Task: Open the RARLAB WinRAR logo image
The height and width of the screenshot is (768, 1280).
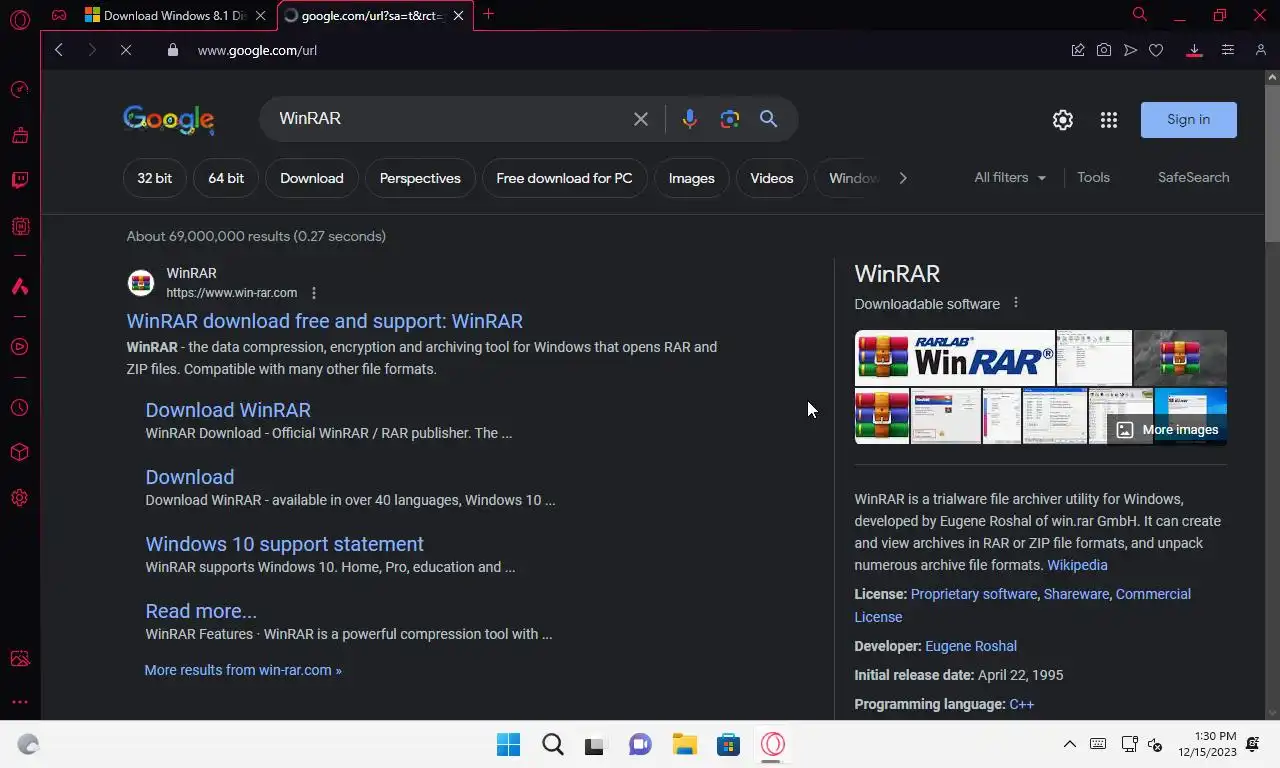Action: pyautogui.click(x=955, y=357)
